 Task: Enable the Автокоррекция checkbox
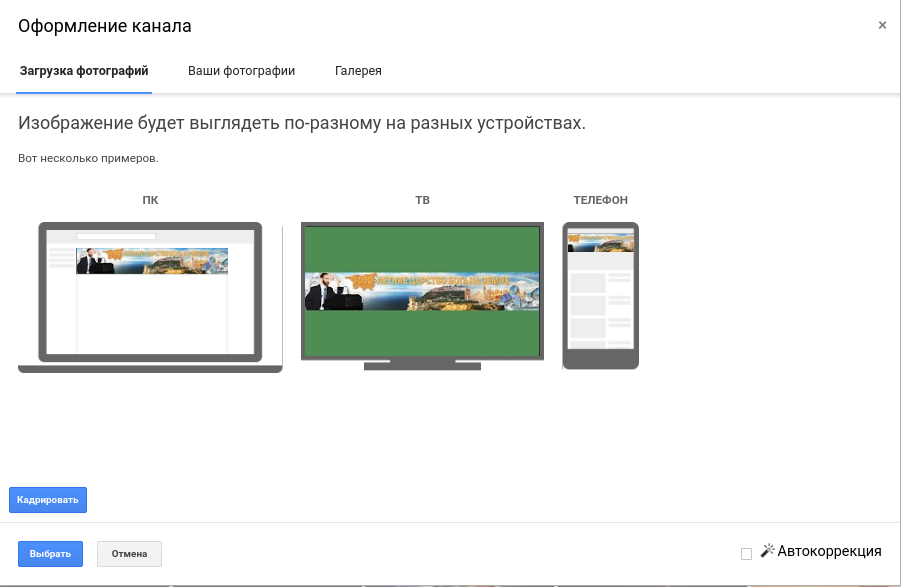click(746, 554)
